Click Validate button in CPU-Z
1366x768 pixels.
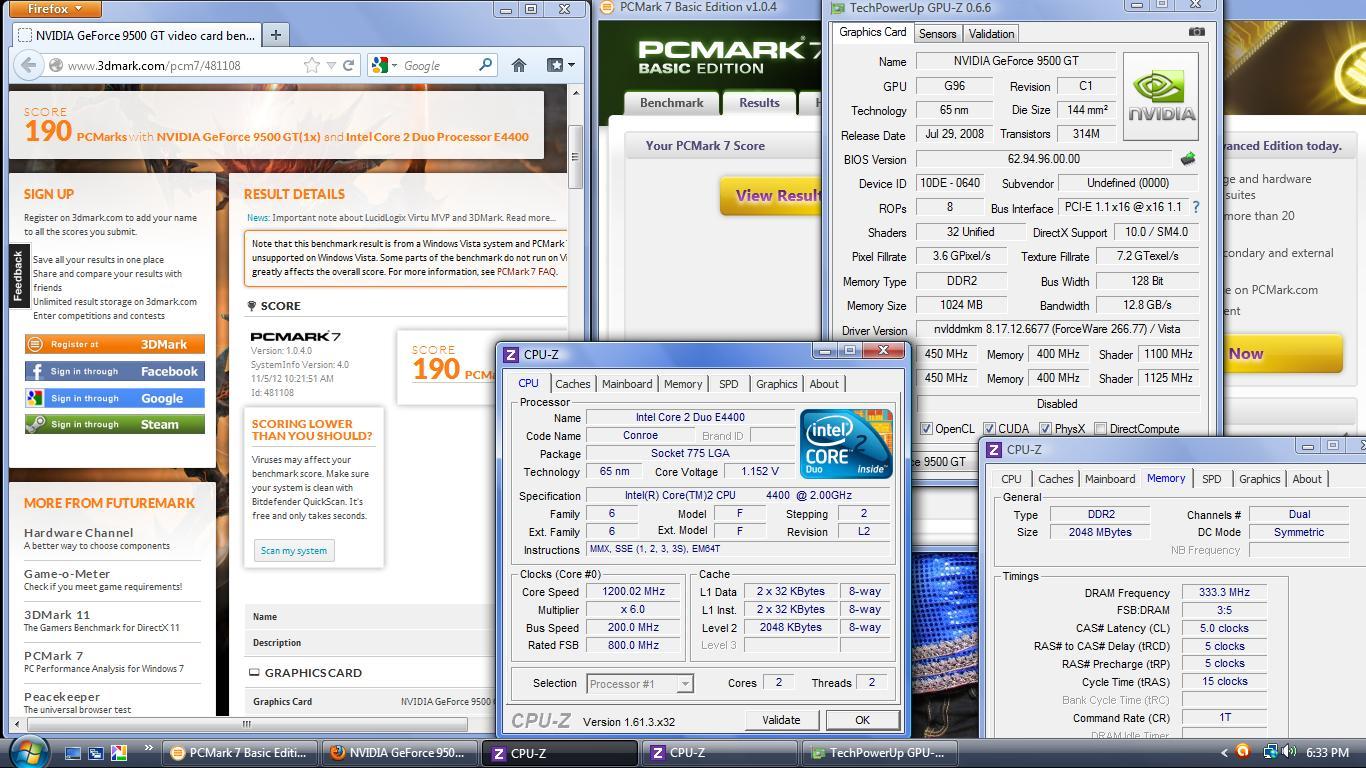[781, 720]
